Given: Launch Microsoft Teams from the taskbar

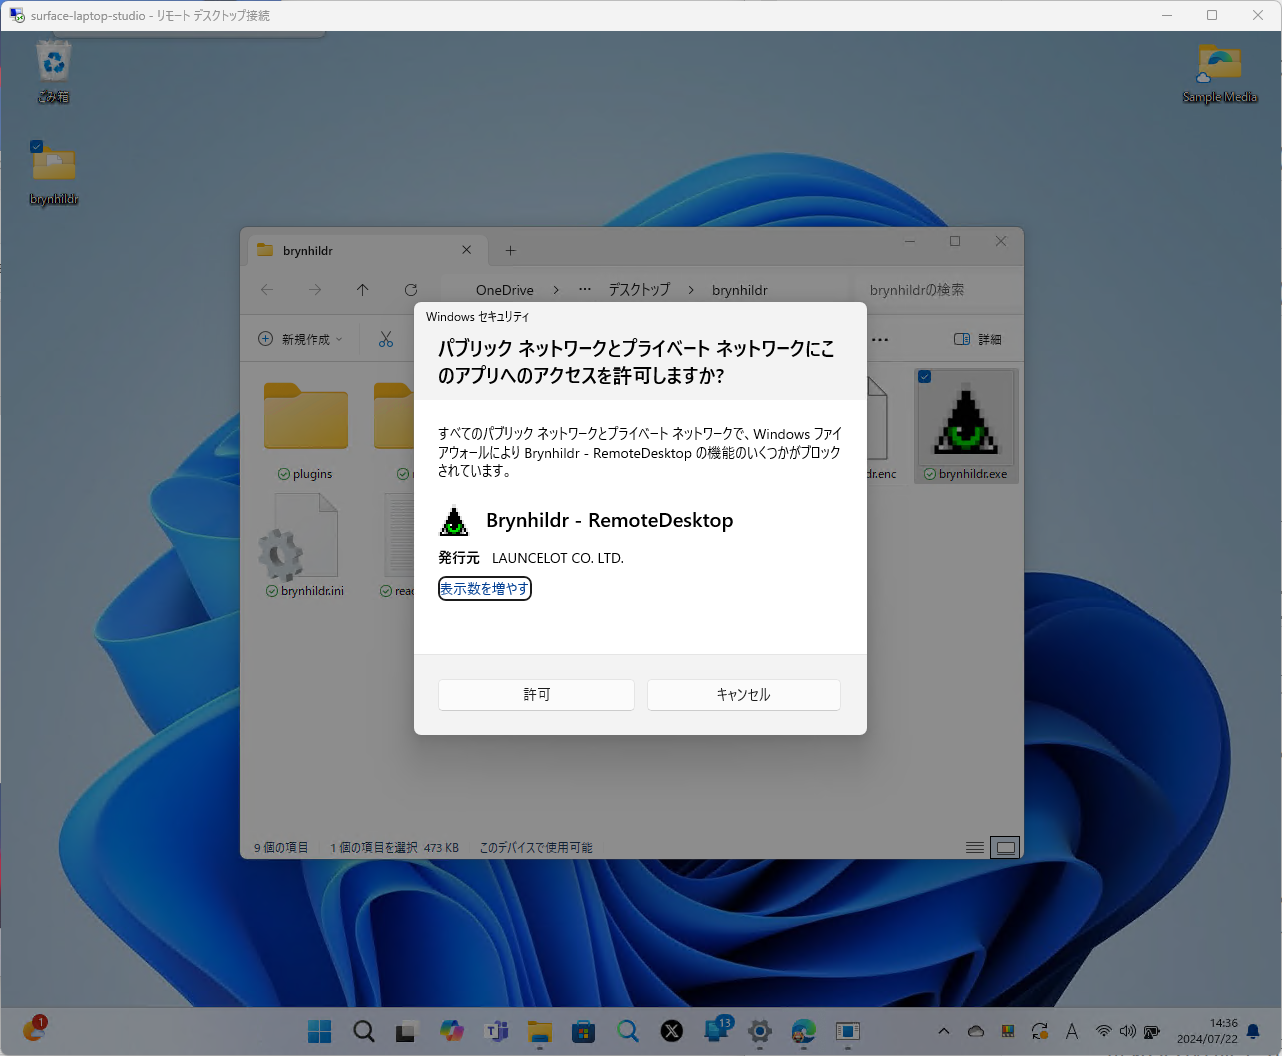Looking at the screenshot, I should coord(496,1030).
